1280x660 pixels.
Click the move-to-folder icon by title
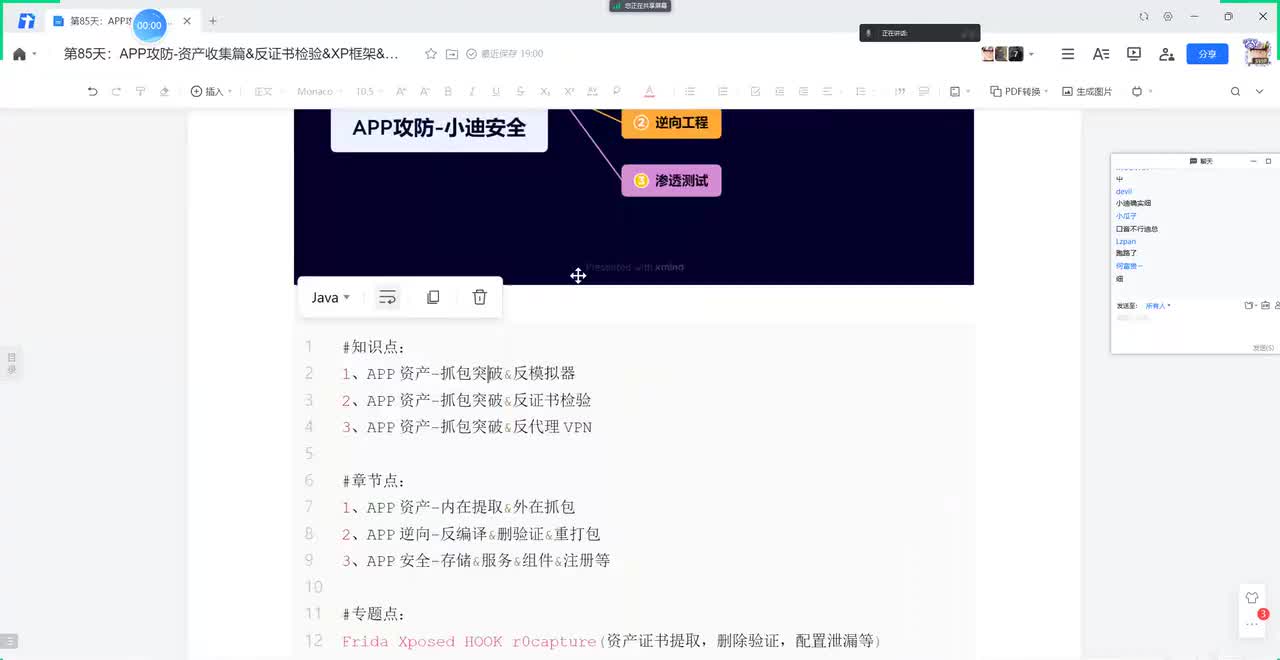tap(452, 54)
